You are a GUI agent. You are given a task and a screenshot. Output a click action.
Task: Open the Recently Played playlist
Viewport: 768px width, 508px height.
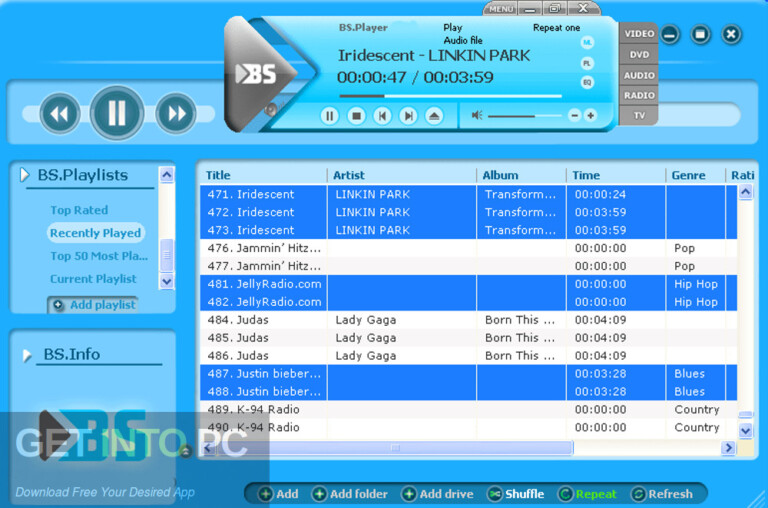pyautogui.click(x=96, y=233)
